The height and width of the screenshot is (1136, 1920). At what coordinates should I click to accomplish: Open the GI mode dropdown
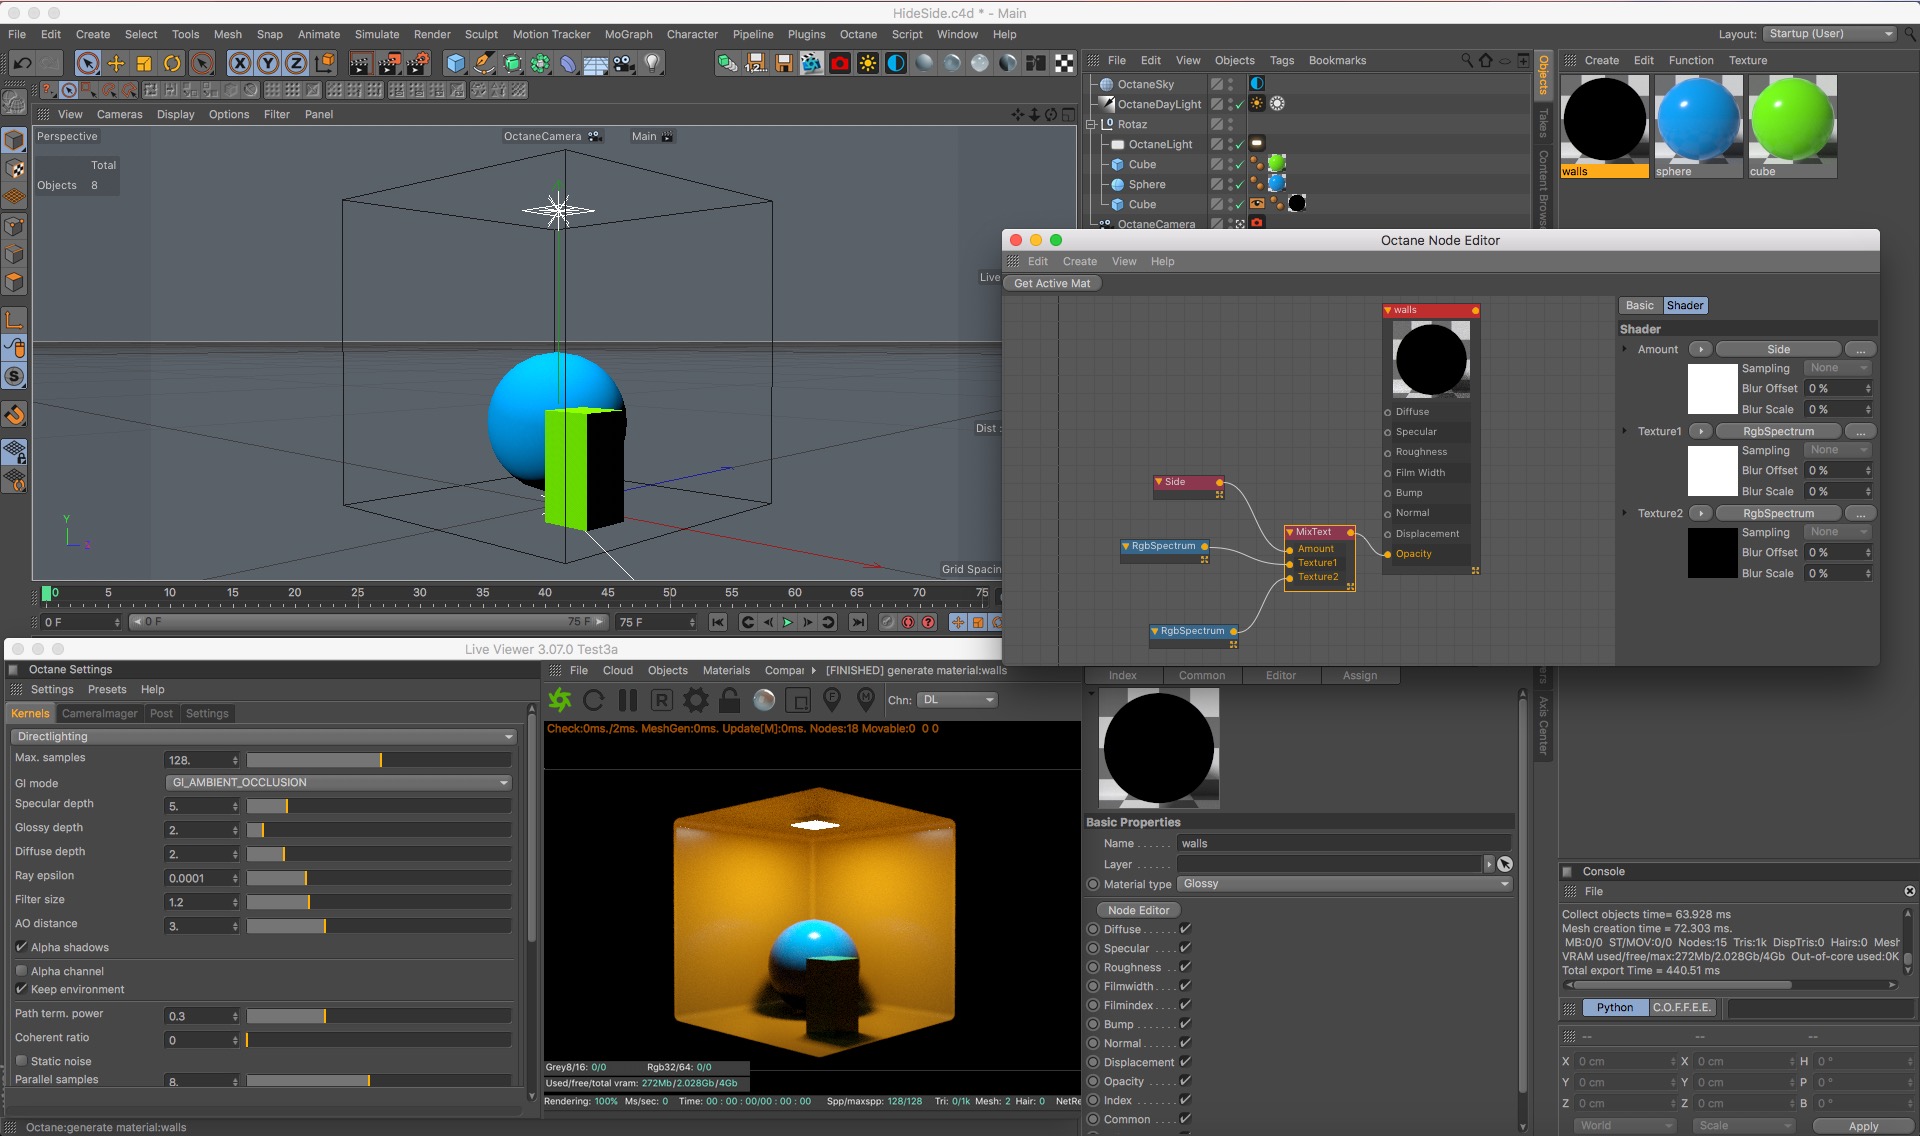(338, 783)
